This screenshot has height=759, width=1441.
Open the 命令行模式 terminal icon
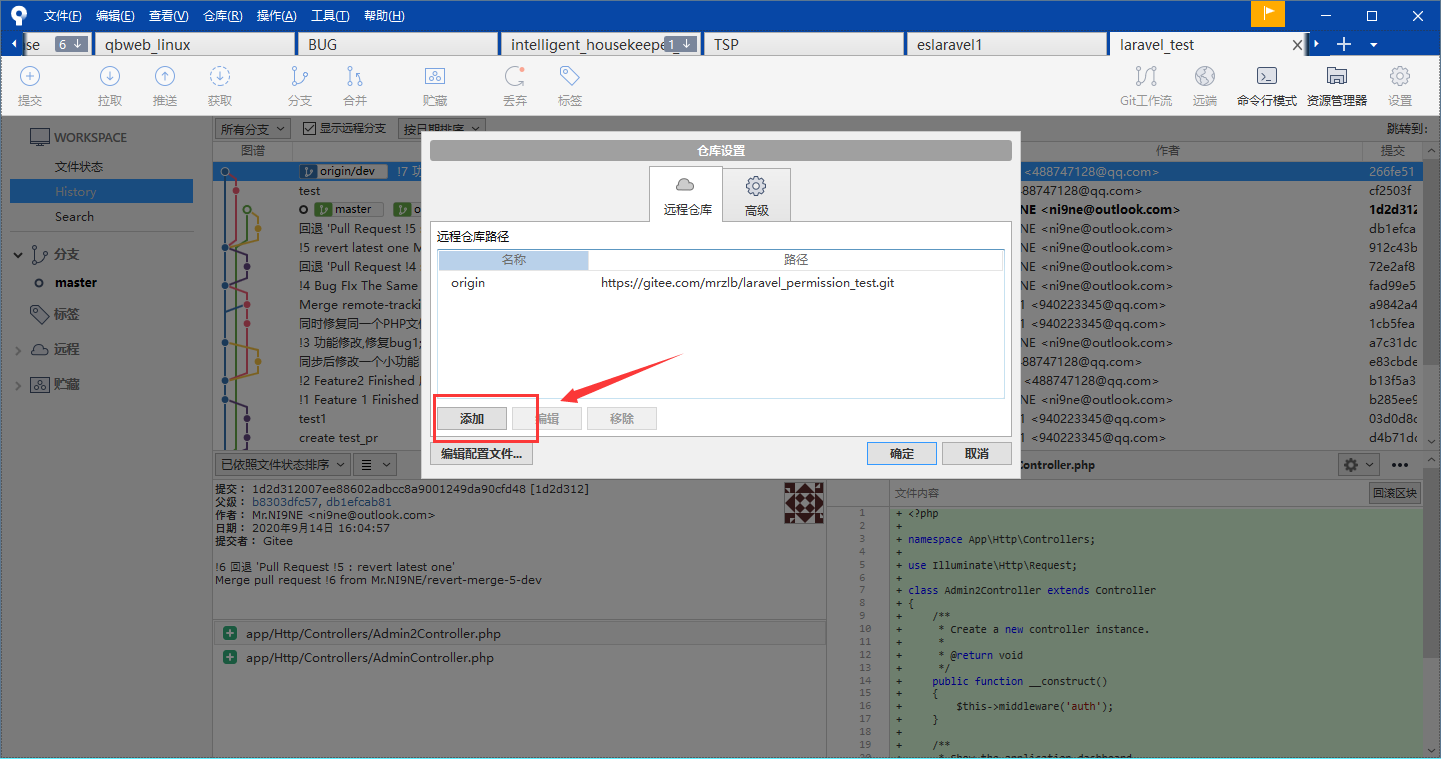click(1266, 77)
